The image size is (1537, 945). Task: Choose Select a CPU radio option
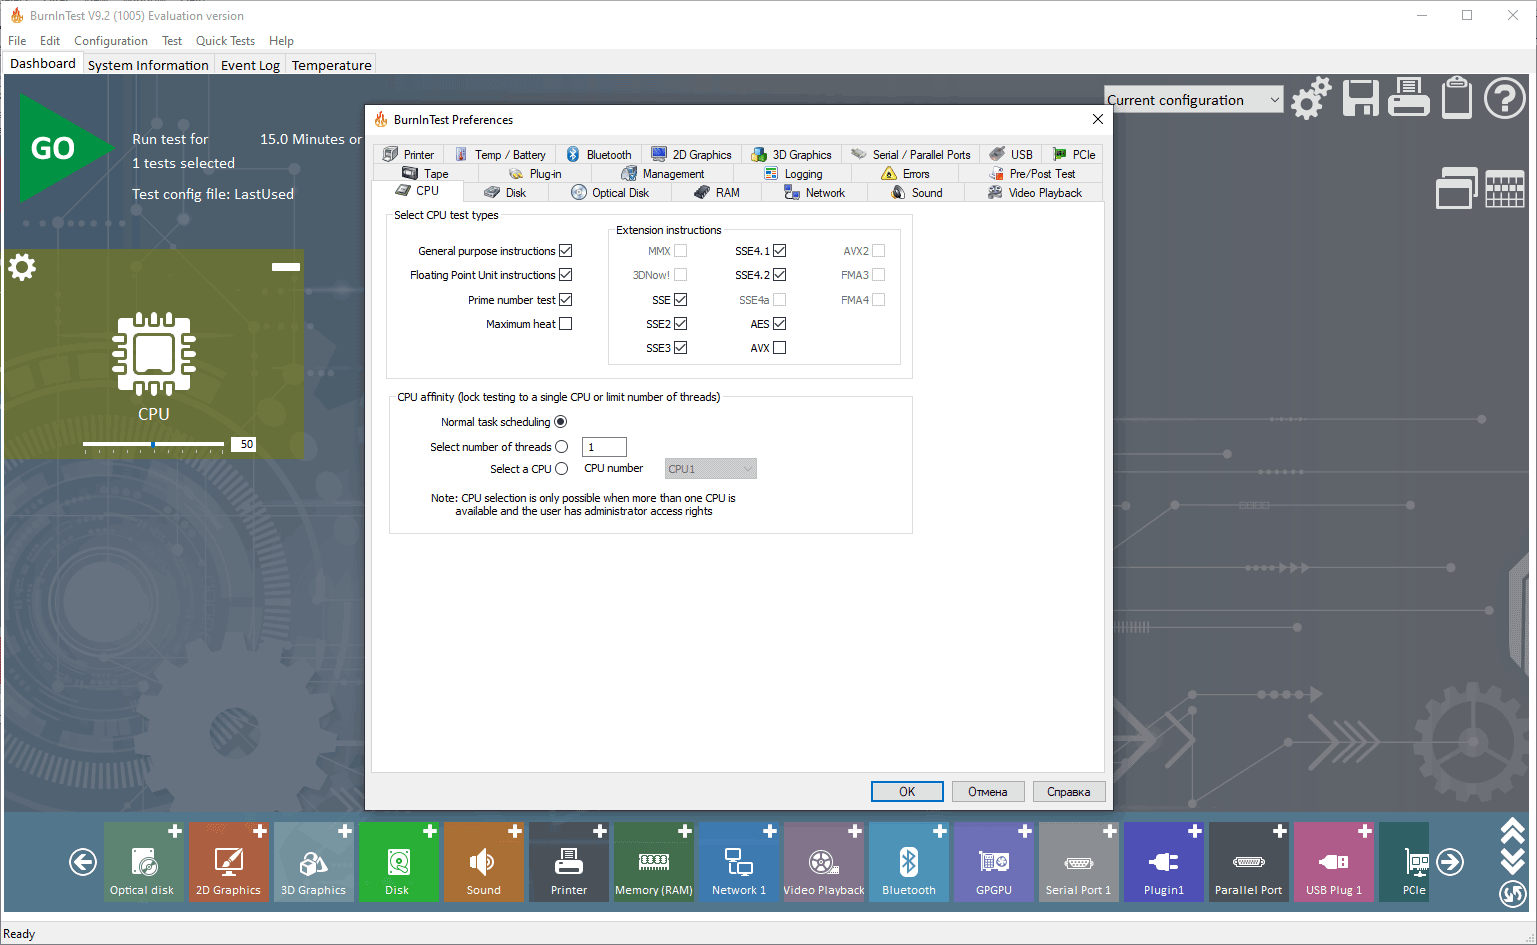(562, 469)
